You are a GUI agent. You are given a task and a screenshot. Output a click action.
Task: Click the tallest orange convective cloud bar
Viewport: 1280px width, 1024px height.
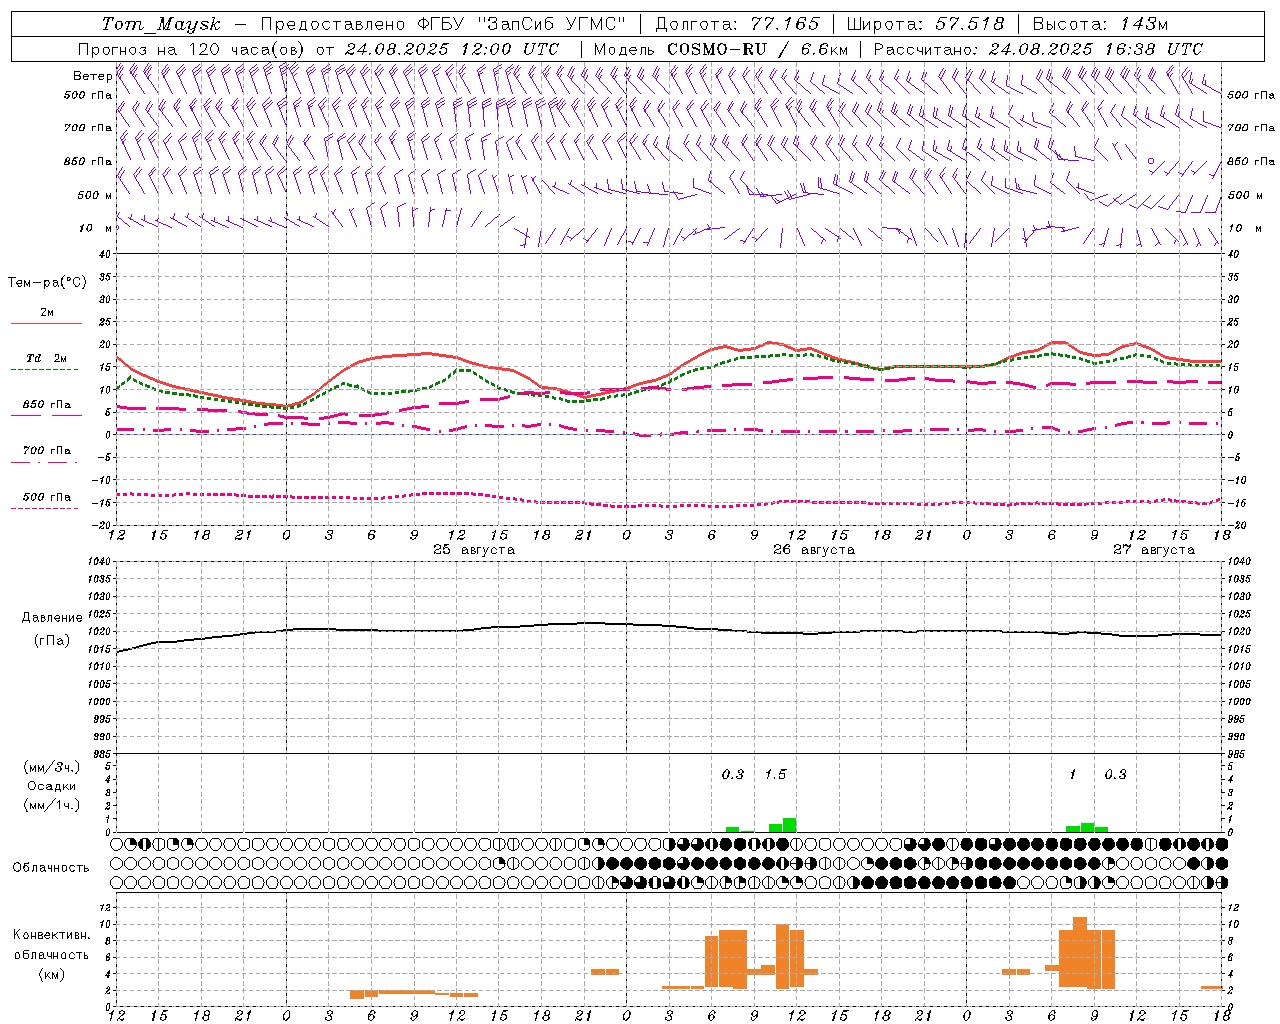[x=1080, y=952]
